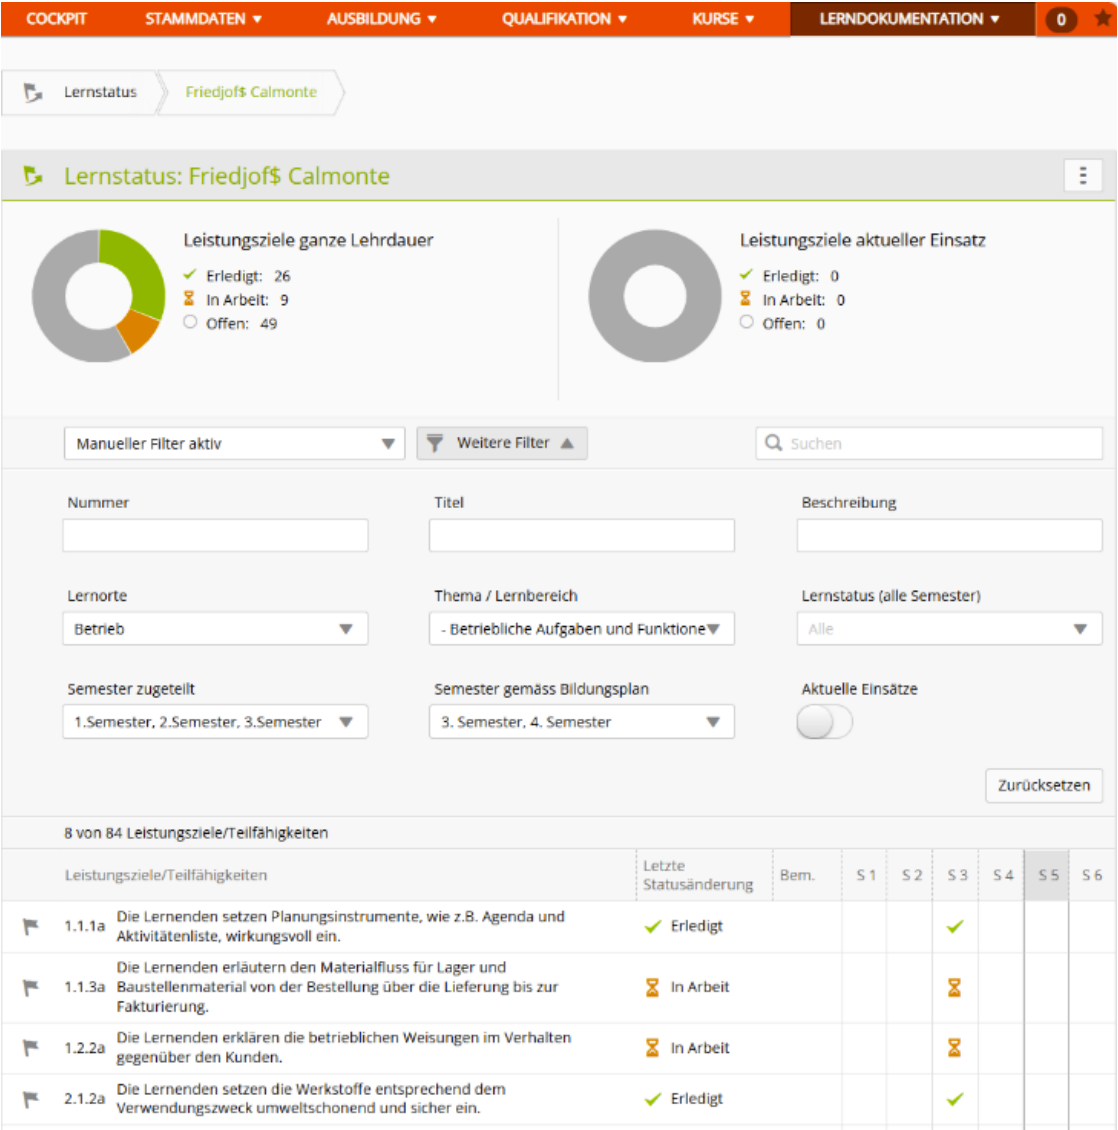The image size is (1118, 1130).
Task: Click the flag icon for row 2.1.2a
Action: point(31,1099)
